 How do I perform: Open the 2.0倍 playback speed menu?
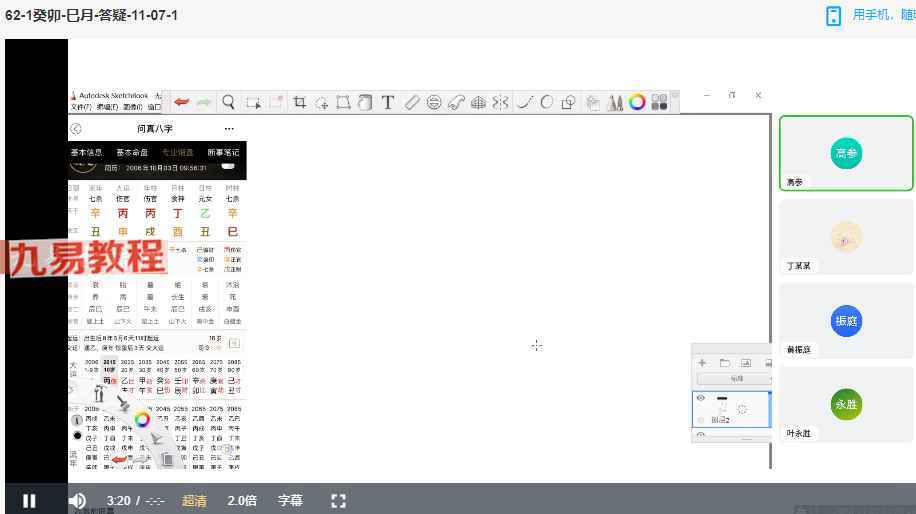[x=242, y=501]
